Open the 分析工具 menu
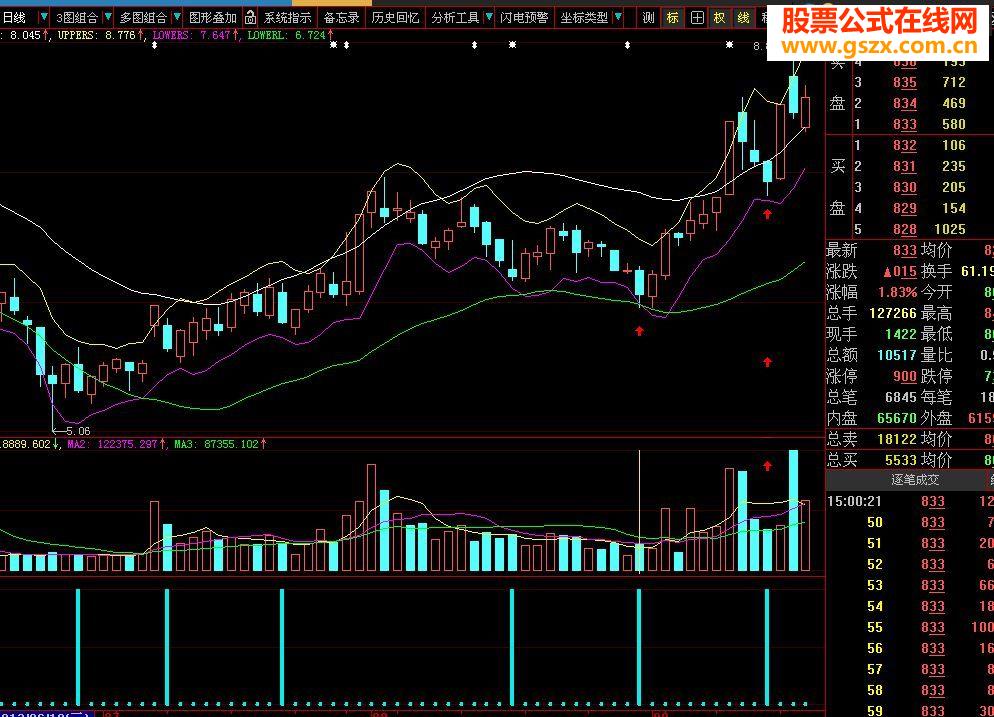Viewport: 994px width, 717px height. point(455,18)
